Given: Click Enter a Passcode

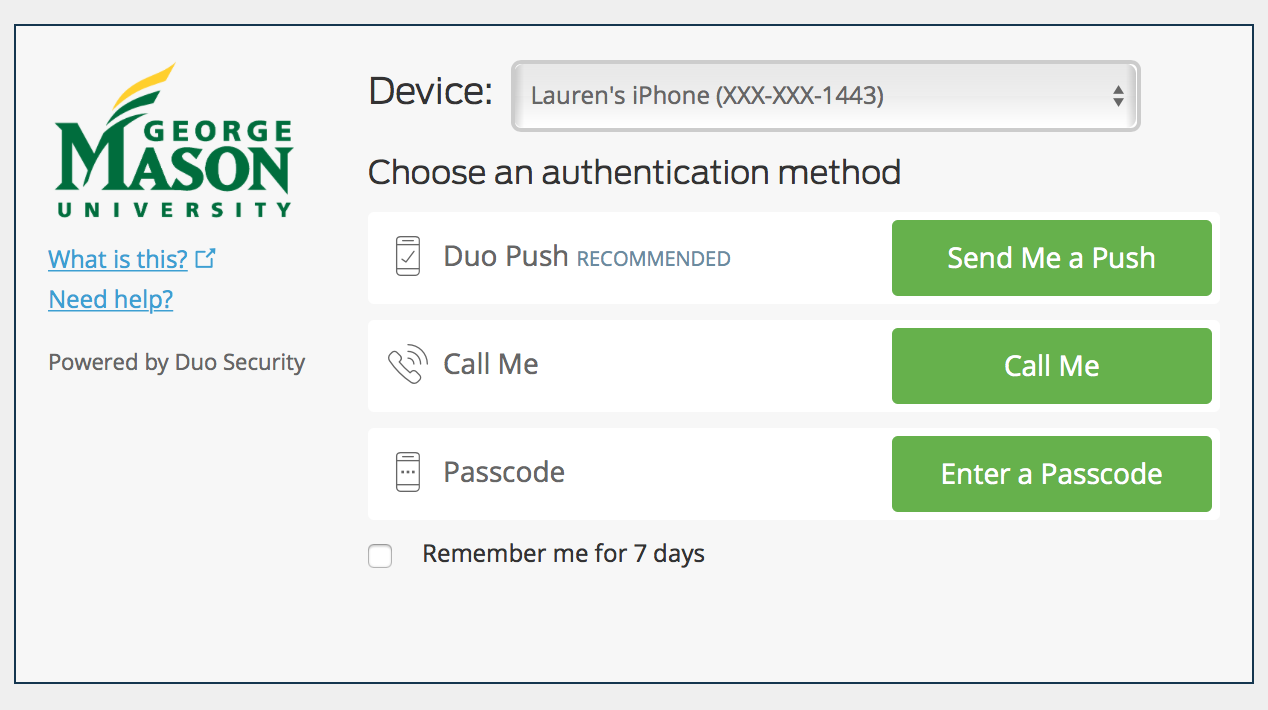Looking at the screenshot, I should coord(1051,473).
